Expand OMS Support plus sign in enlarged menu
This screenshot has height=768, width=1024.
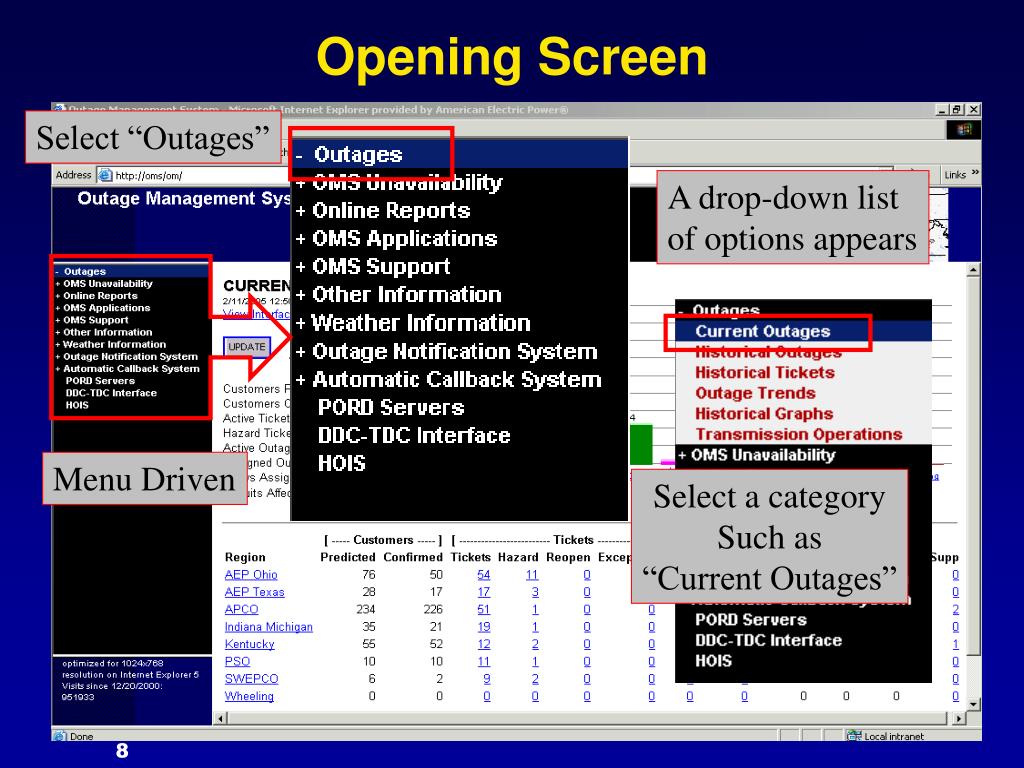[300, 267]
